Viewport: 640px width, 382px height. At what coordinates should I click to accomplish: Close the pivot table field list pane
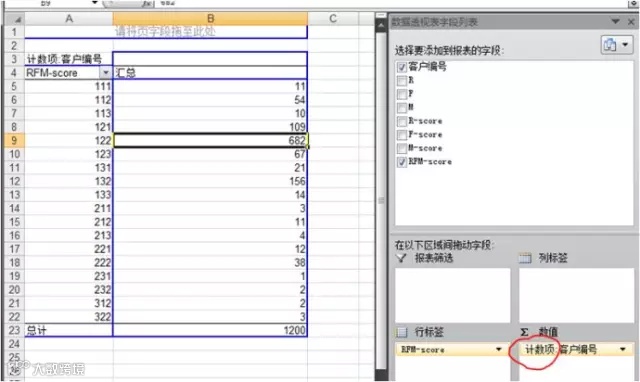pos(631,22)
